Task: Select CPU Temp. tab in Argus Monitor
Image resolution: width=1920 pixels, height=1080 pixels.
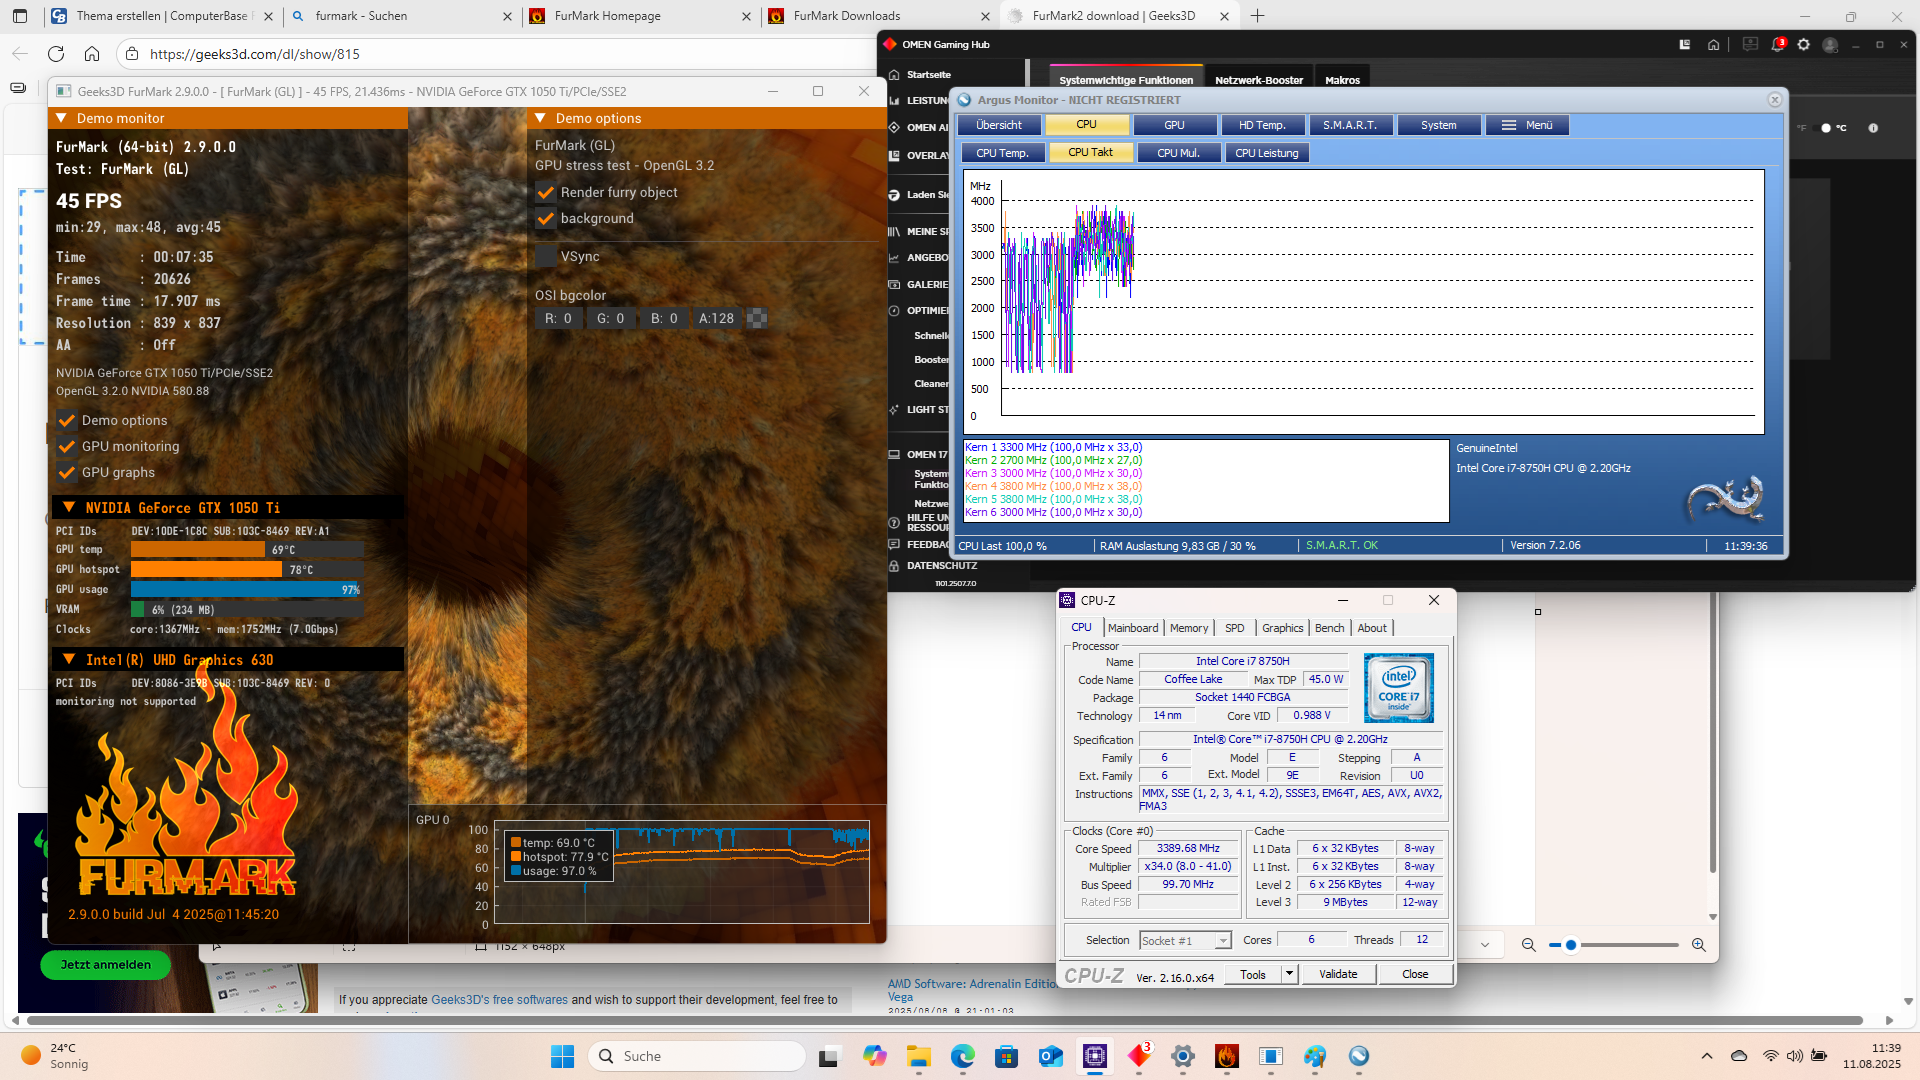Action: [1002, 153]
